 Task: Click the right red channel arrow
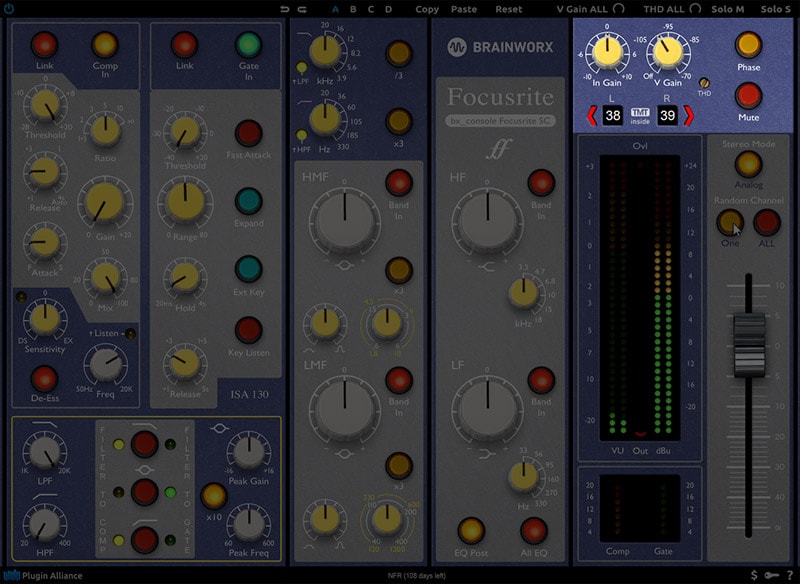point(688,117)
